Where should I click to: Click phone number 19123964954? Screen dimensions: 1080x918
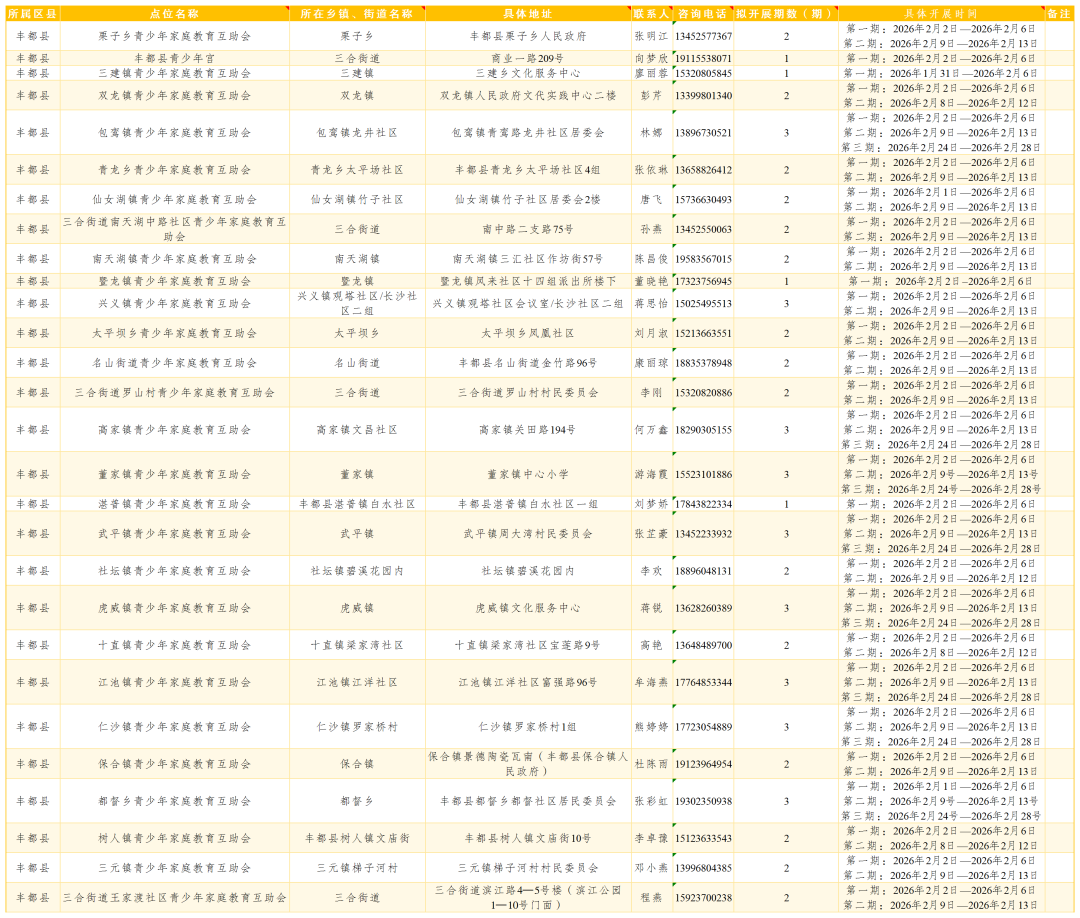[x=703, y=764]
